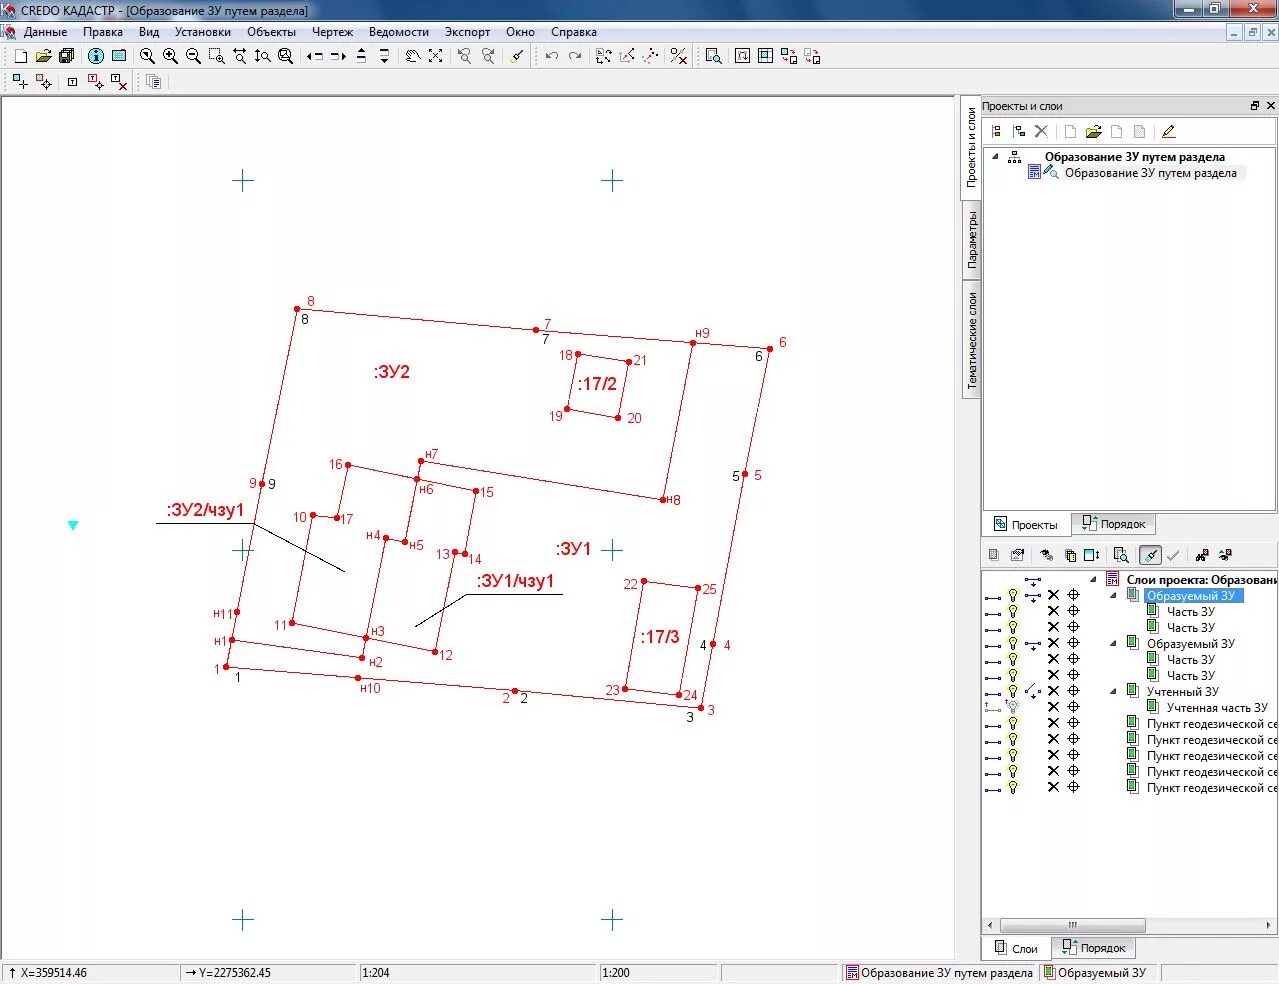Click the left arrow of layers horizontal scrollbar
Screen dimensions: 1279x984
click(x=991, y=925)
